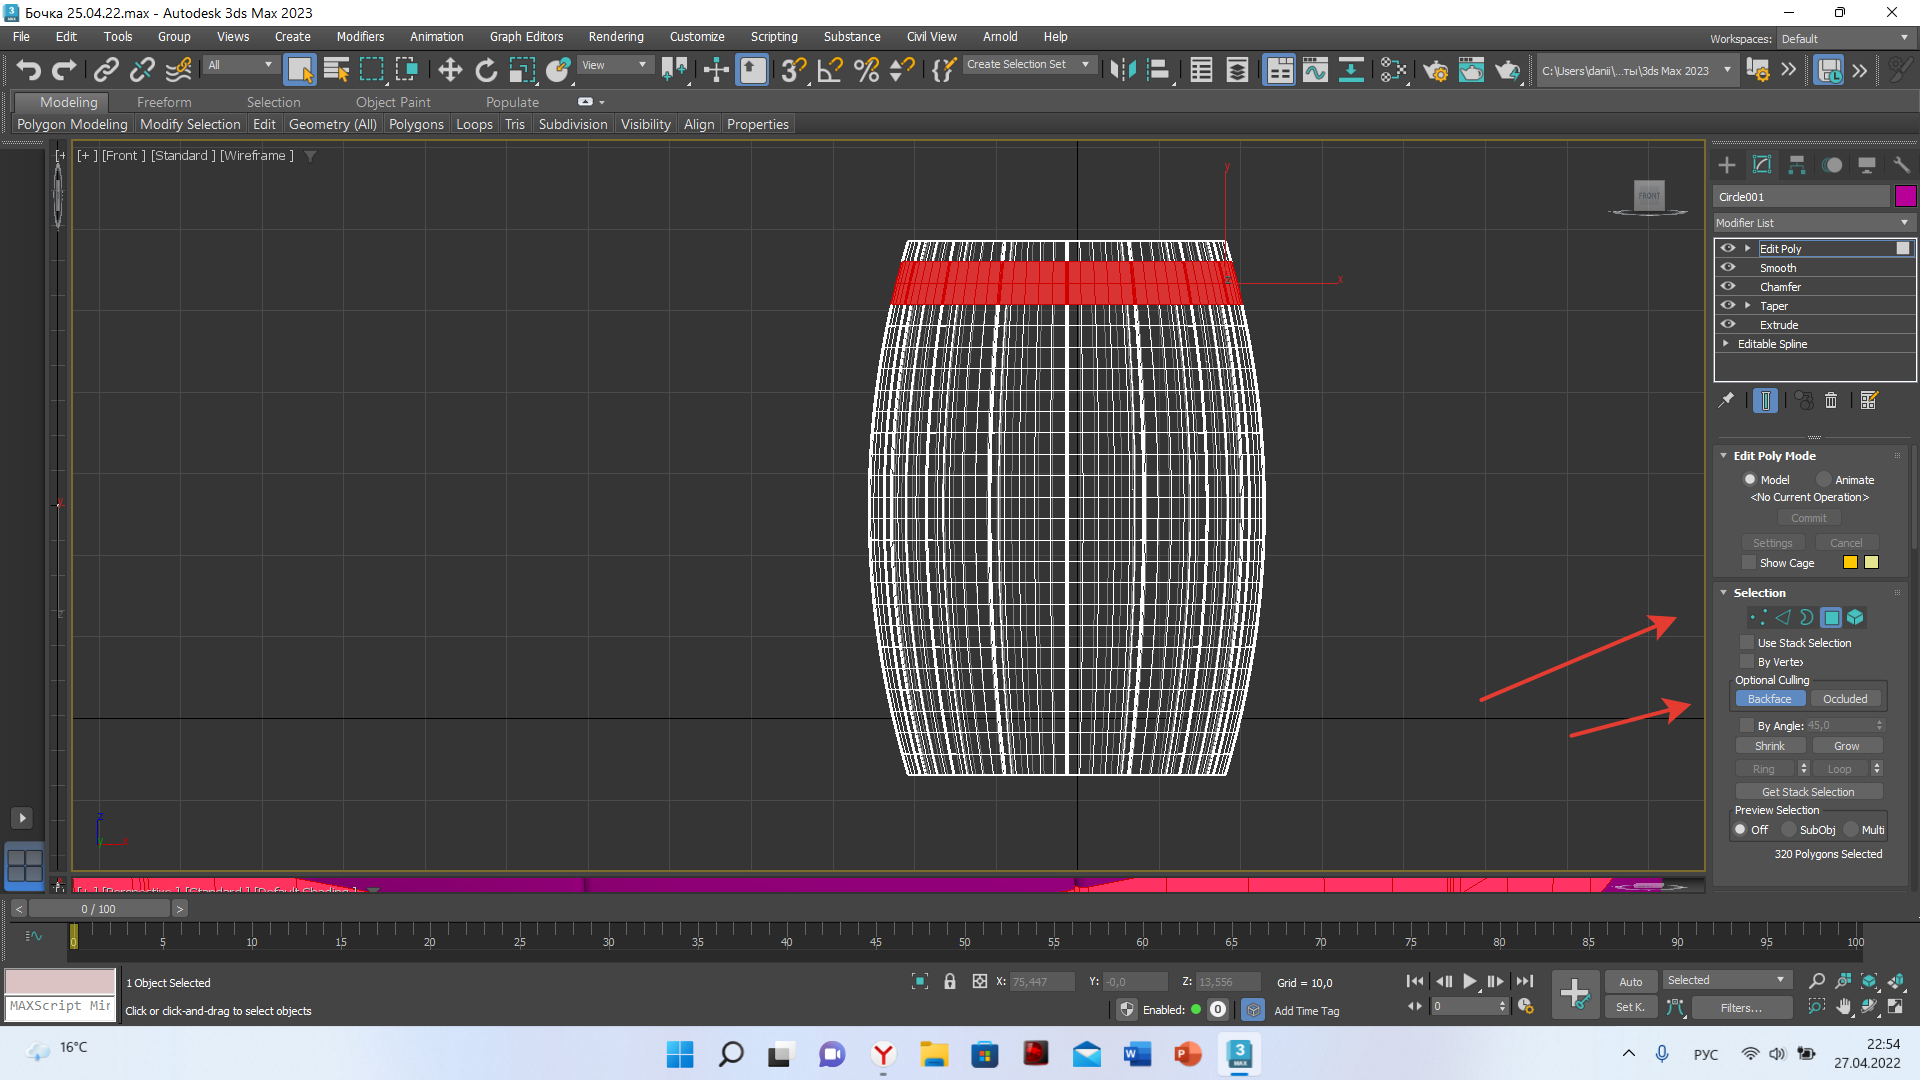
Task: Hide the Taper modifier with its eye icon
Action: pos(1728,305)
